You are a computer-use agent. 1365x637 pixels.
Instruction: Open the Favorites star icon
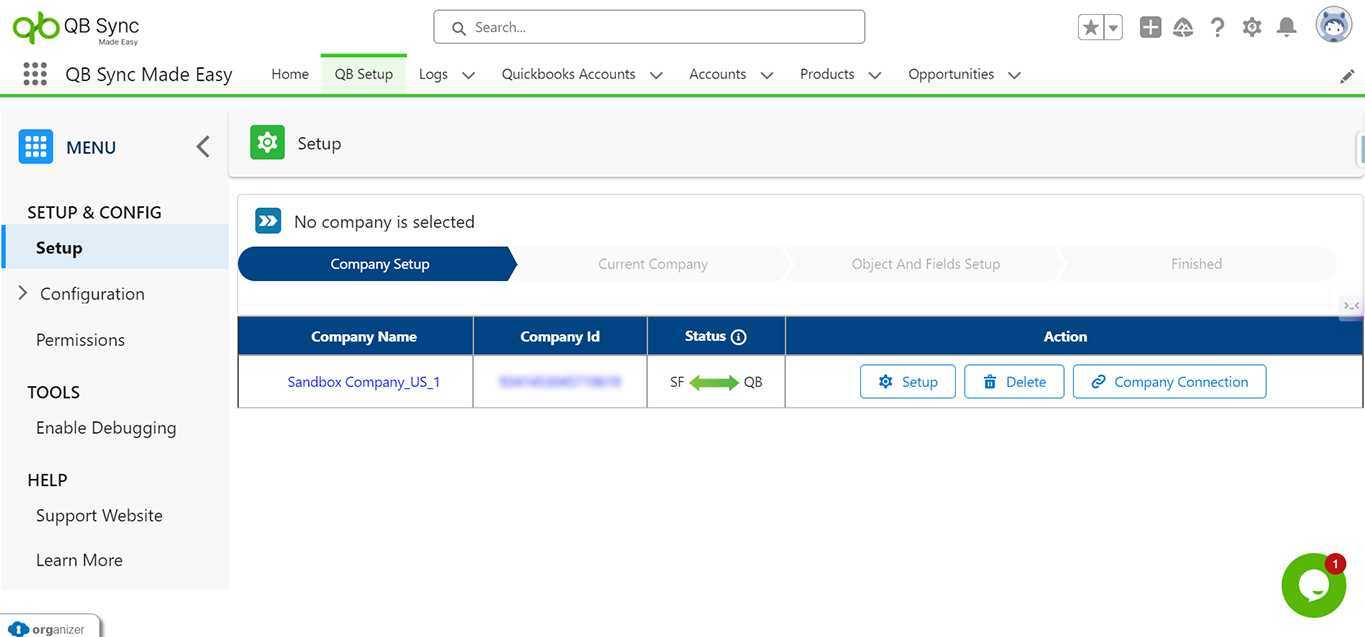1090,28
